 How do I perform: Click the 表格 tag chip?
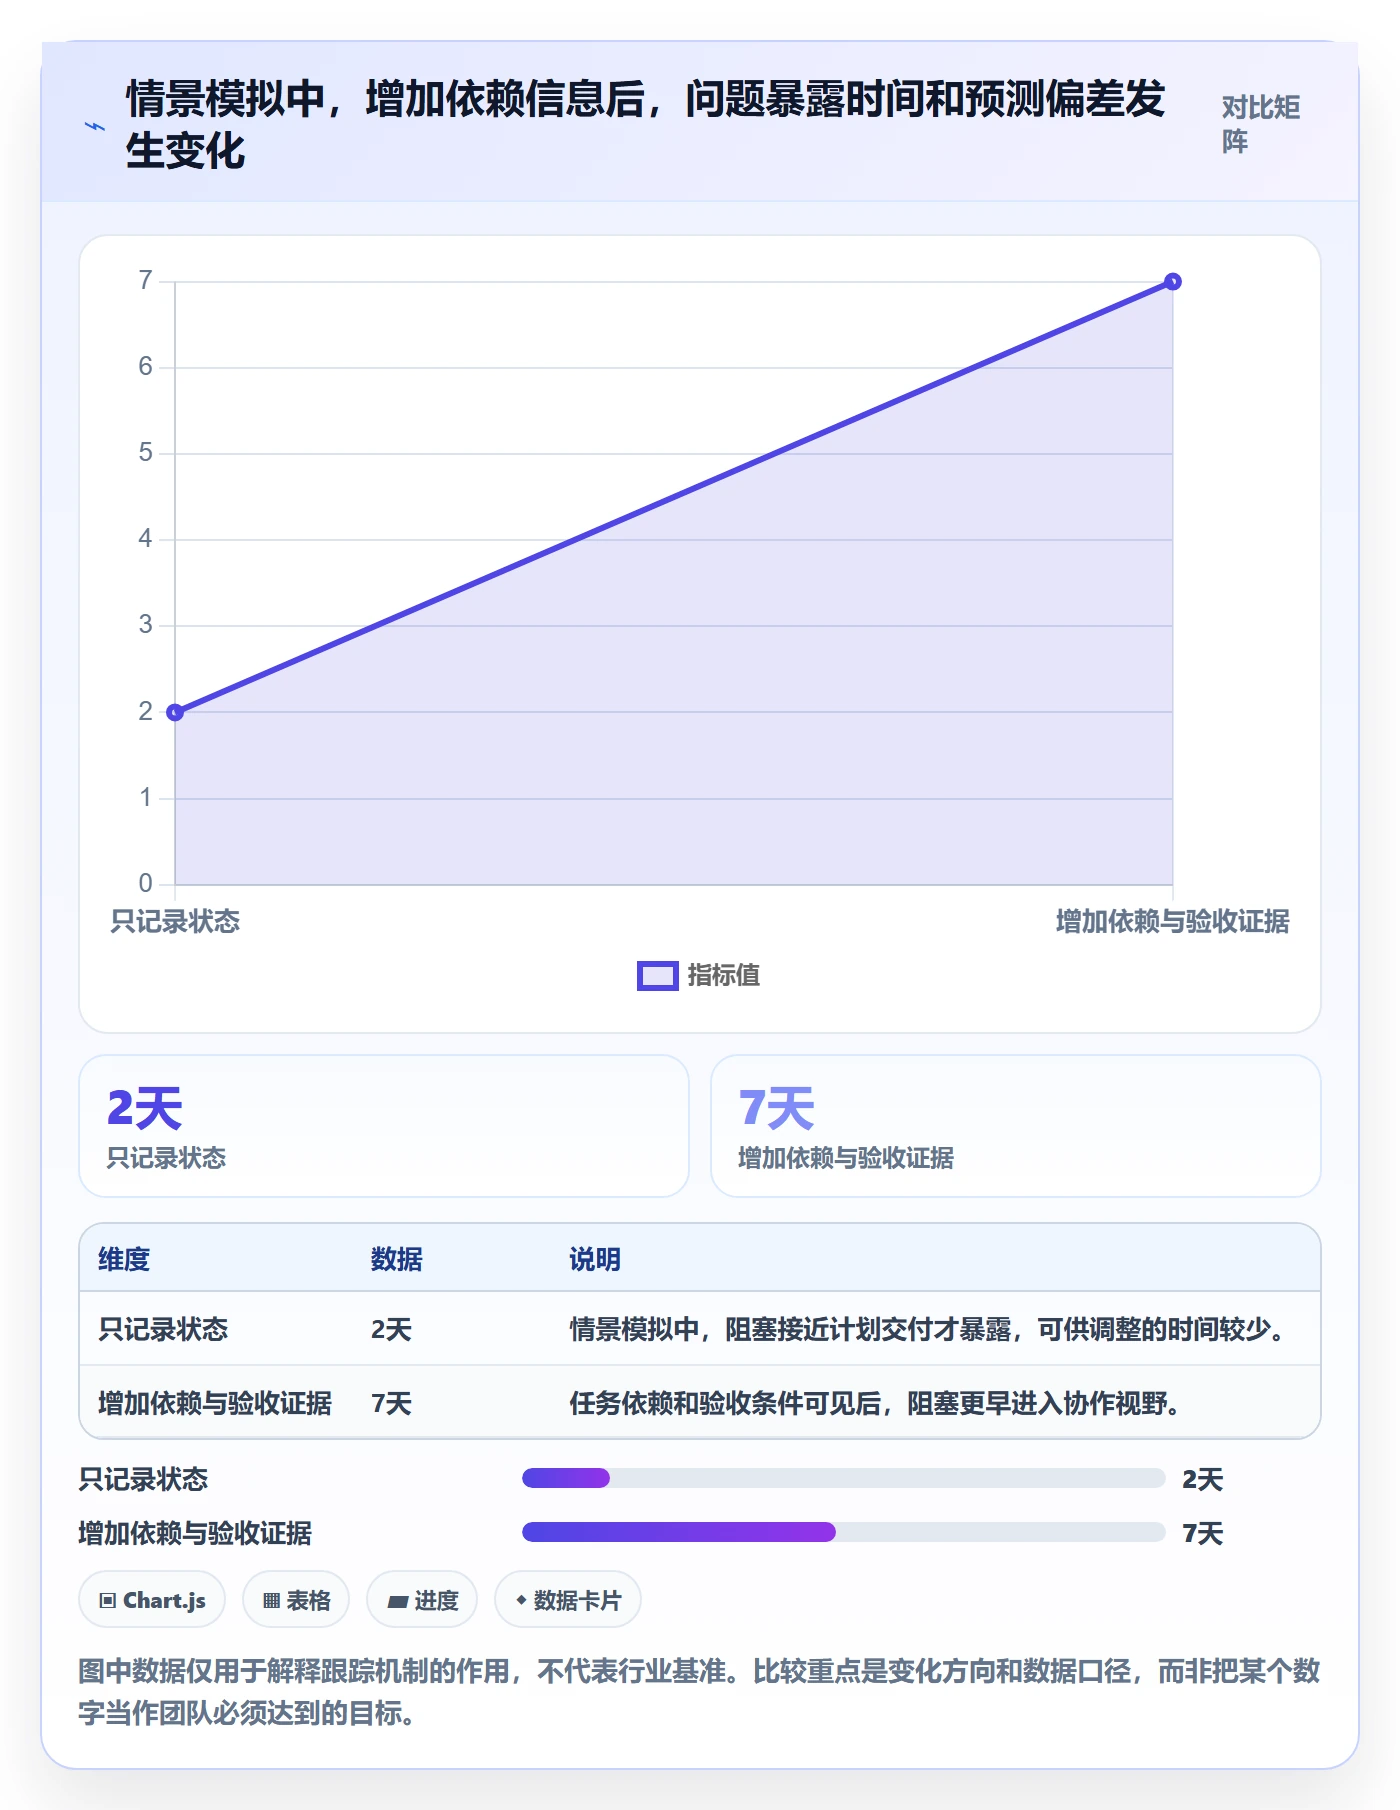(x=296, y=1600)
